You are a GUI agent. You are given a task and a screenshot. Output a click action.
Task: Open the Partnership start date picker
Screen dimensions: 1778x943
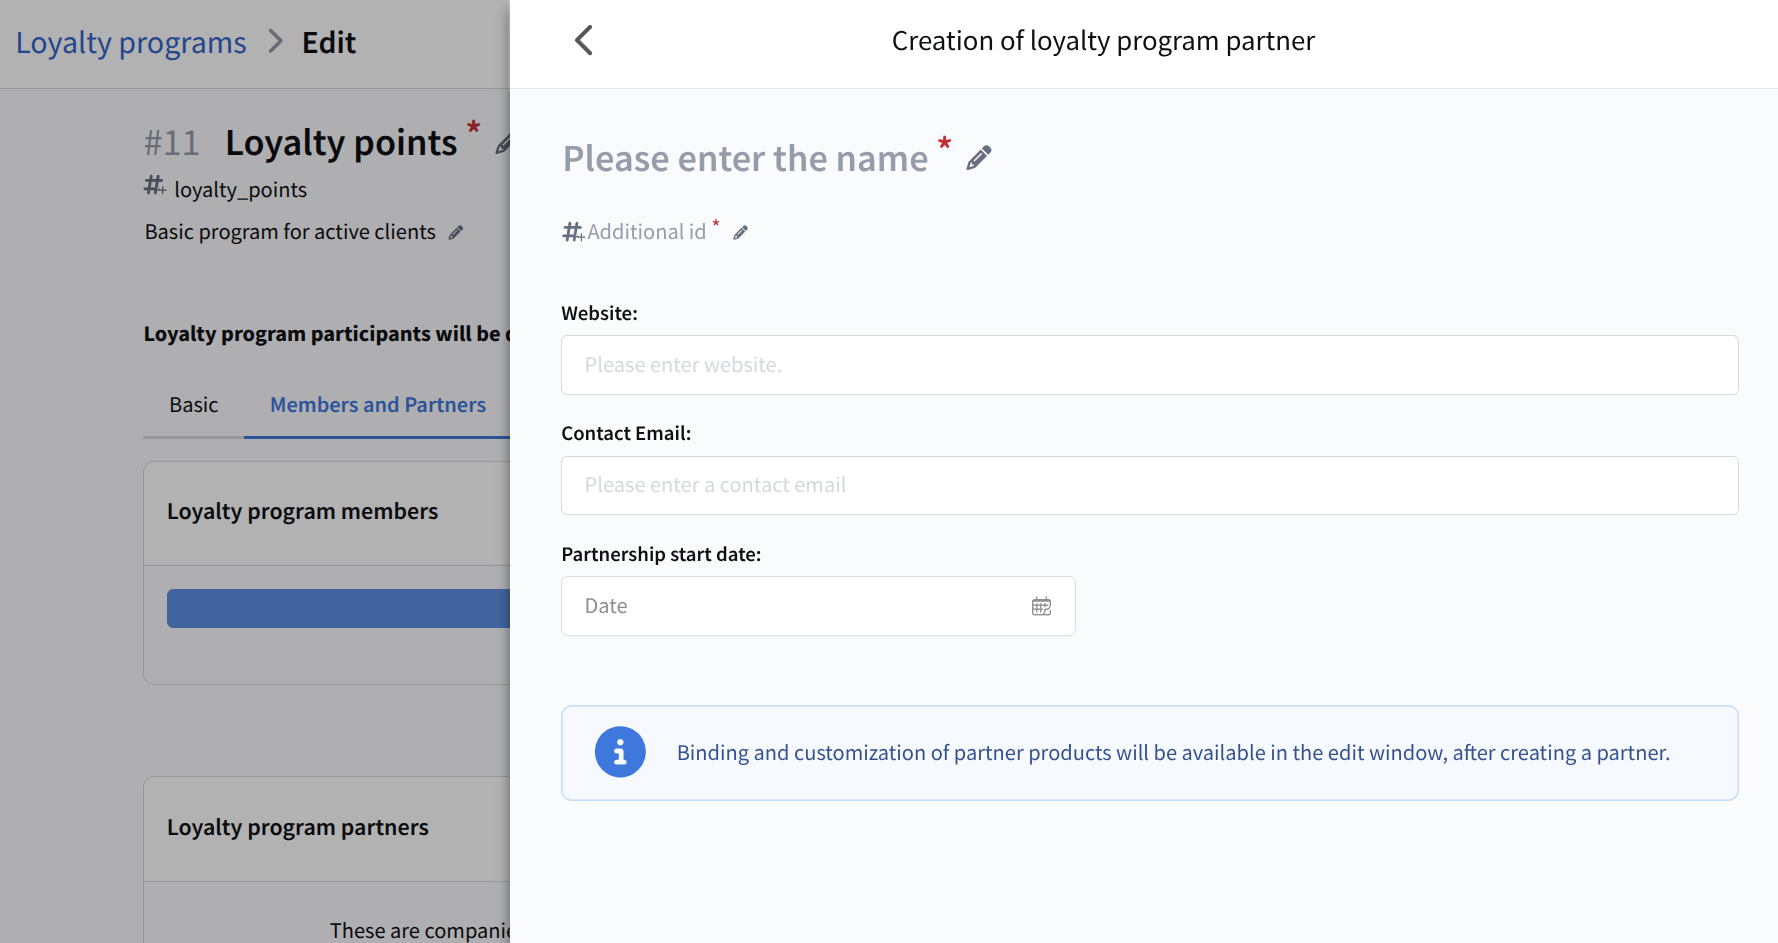coord(800,606)
